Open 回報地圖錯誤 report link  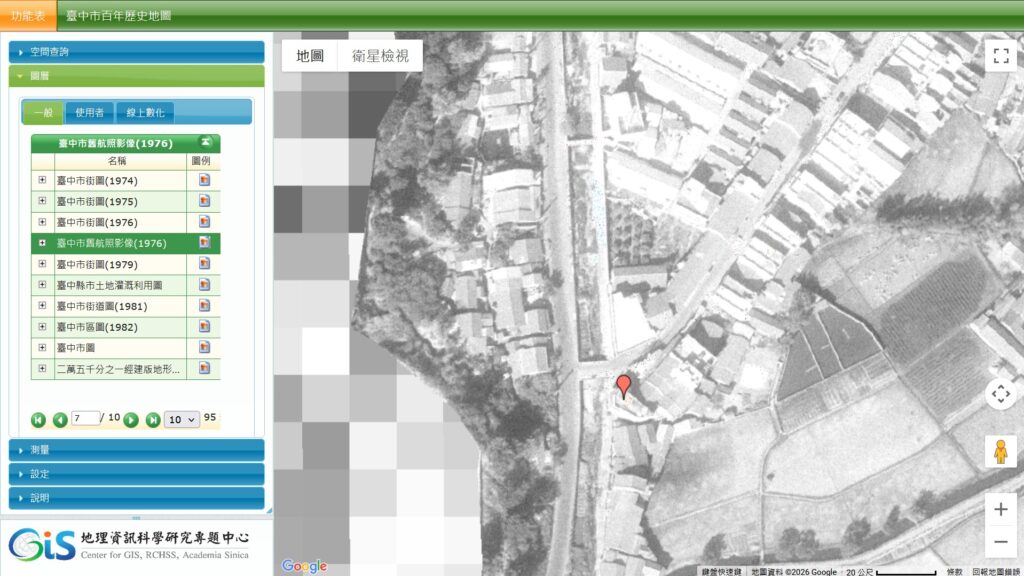click(x=997, y=571)
